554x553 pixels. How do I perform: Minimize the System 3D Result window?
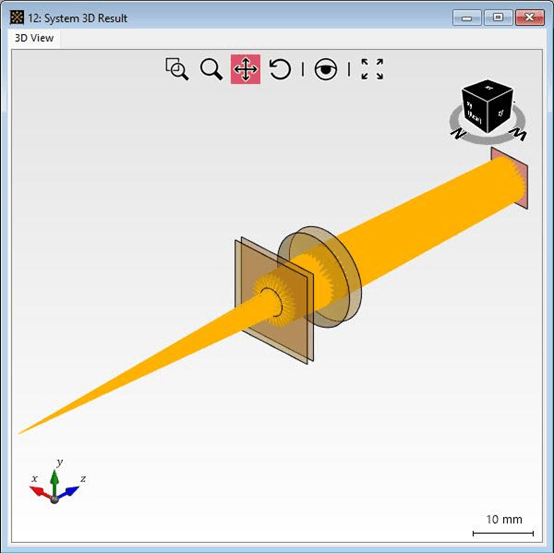467,18
